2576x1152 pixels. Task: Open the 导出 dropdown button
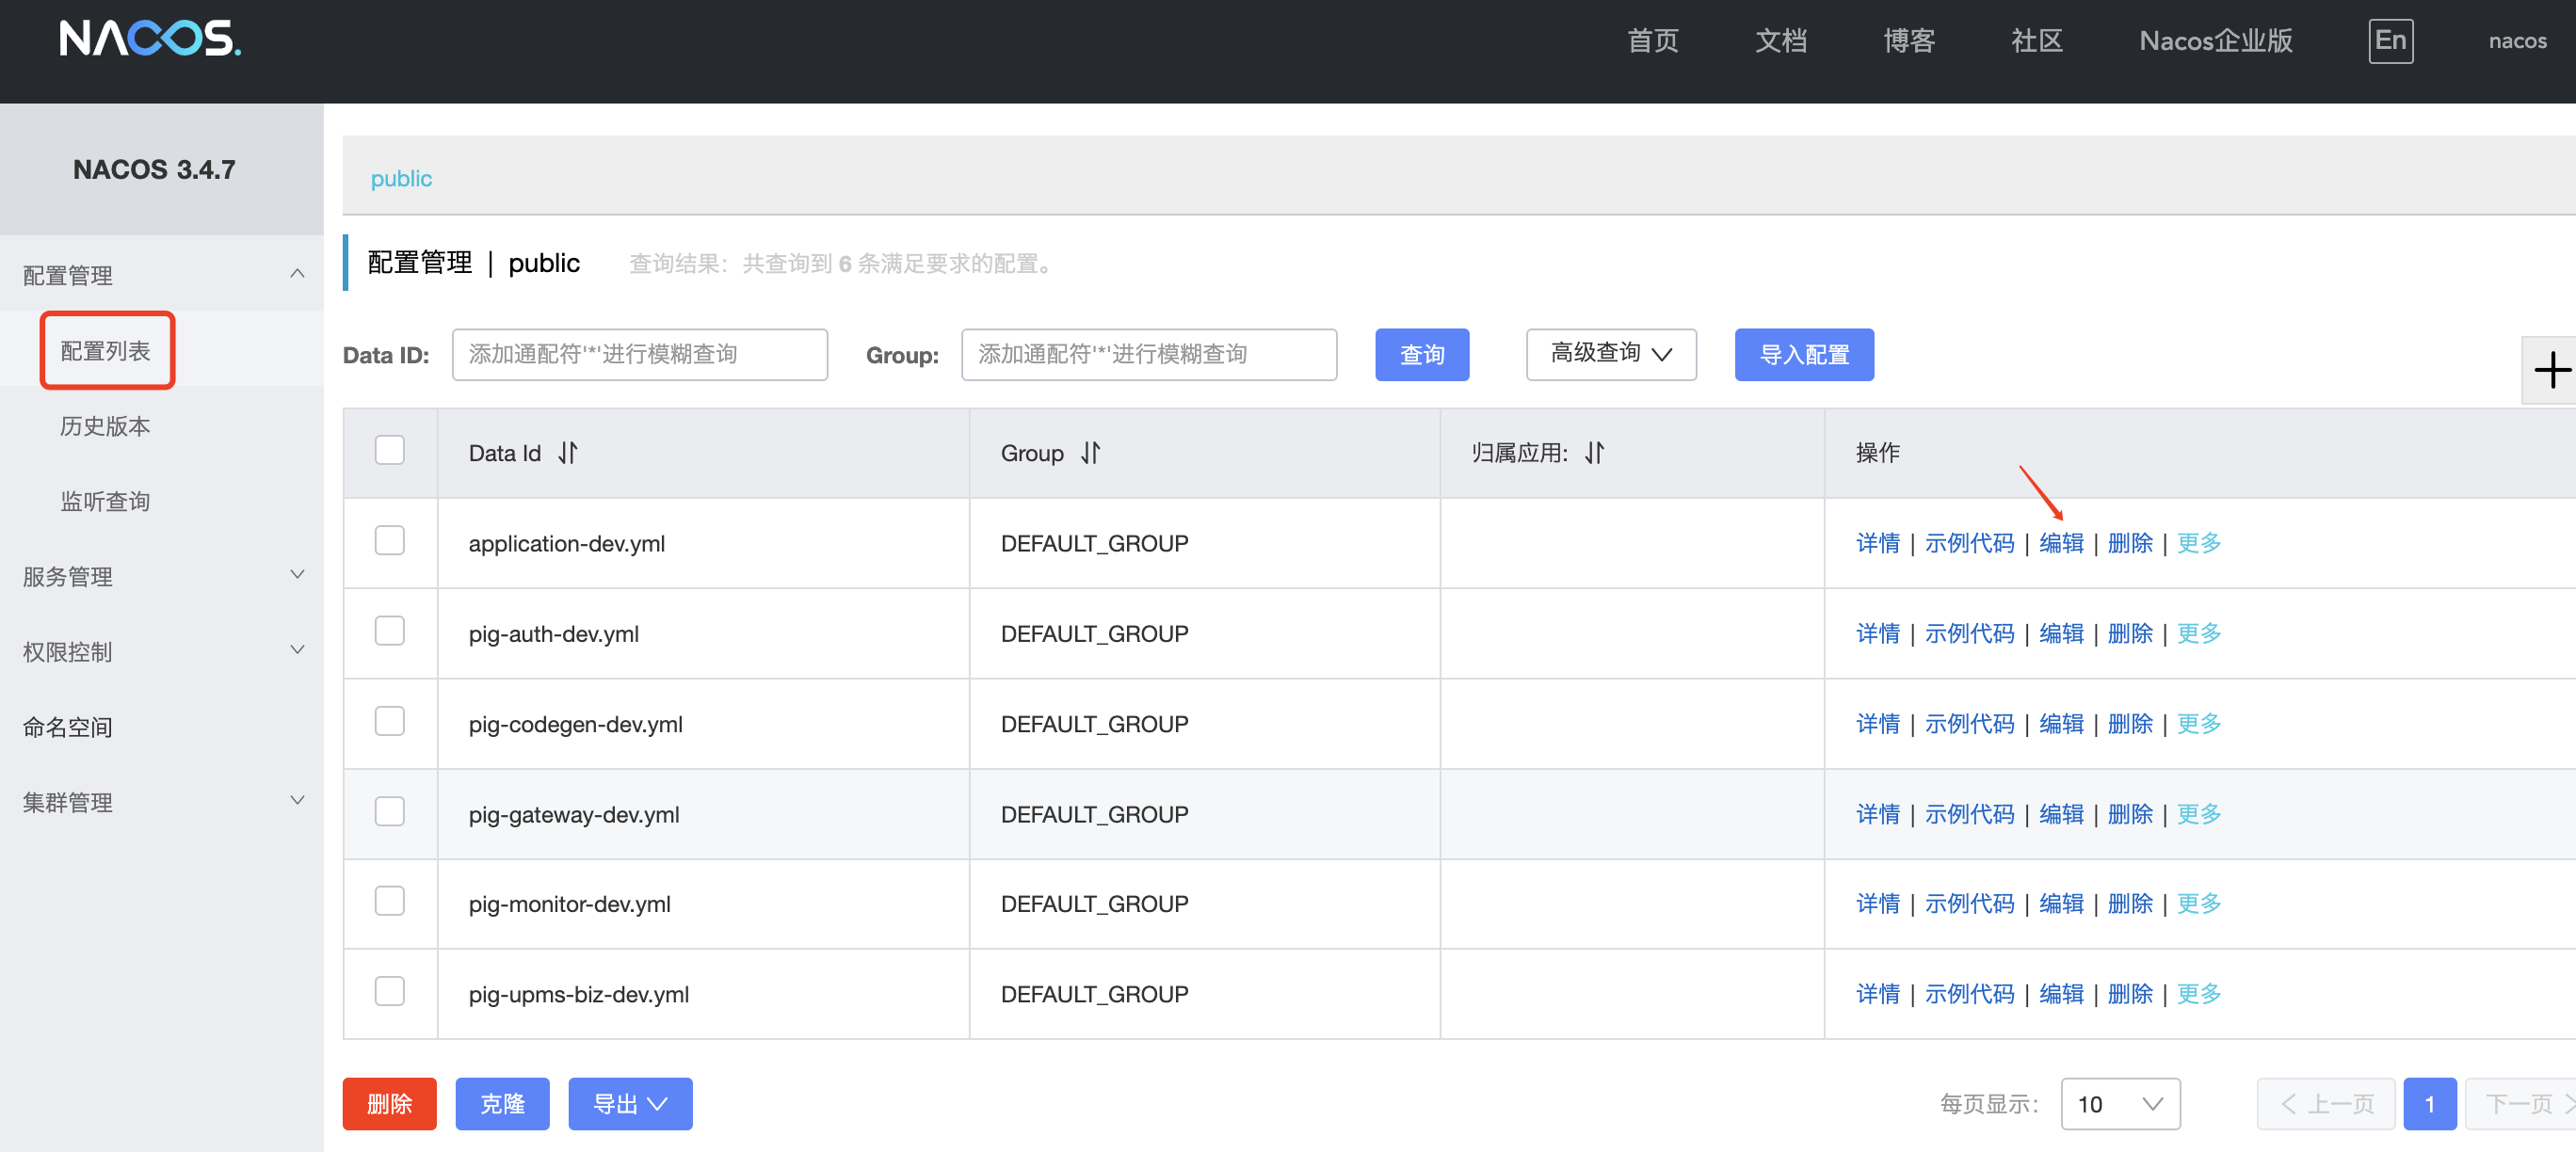[x=630, y=1104]
